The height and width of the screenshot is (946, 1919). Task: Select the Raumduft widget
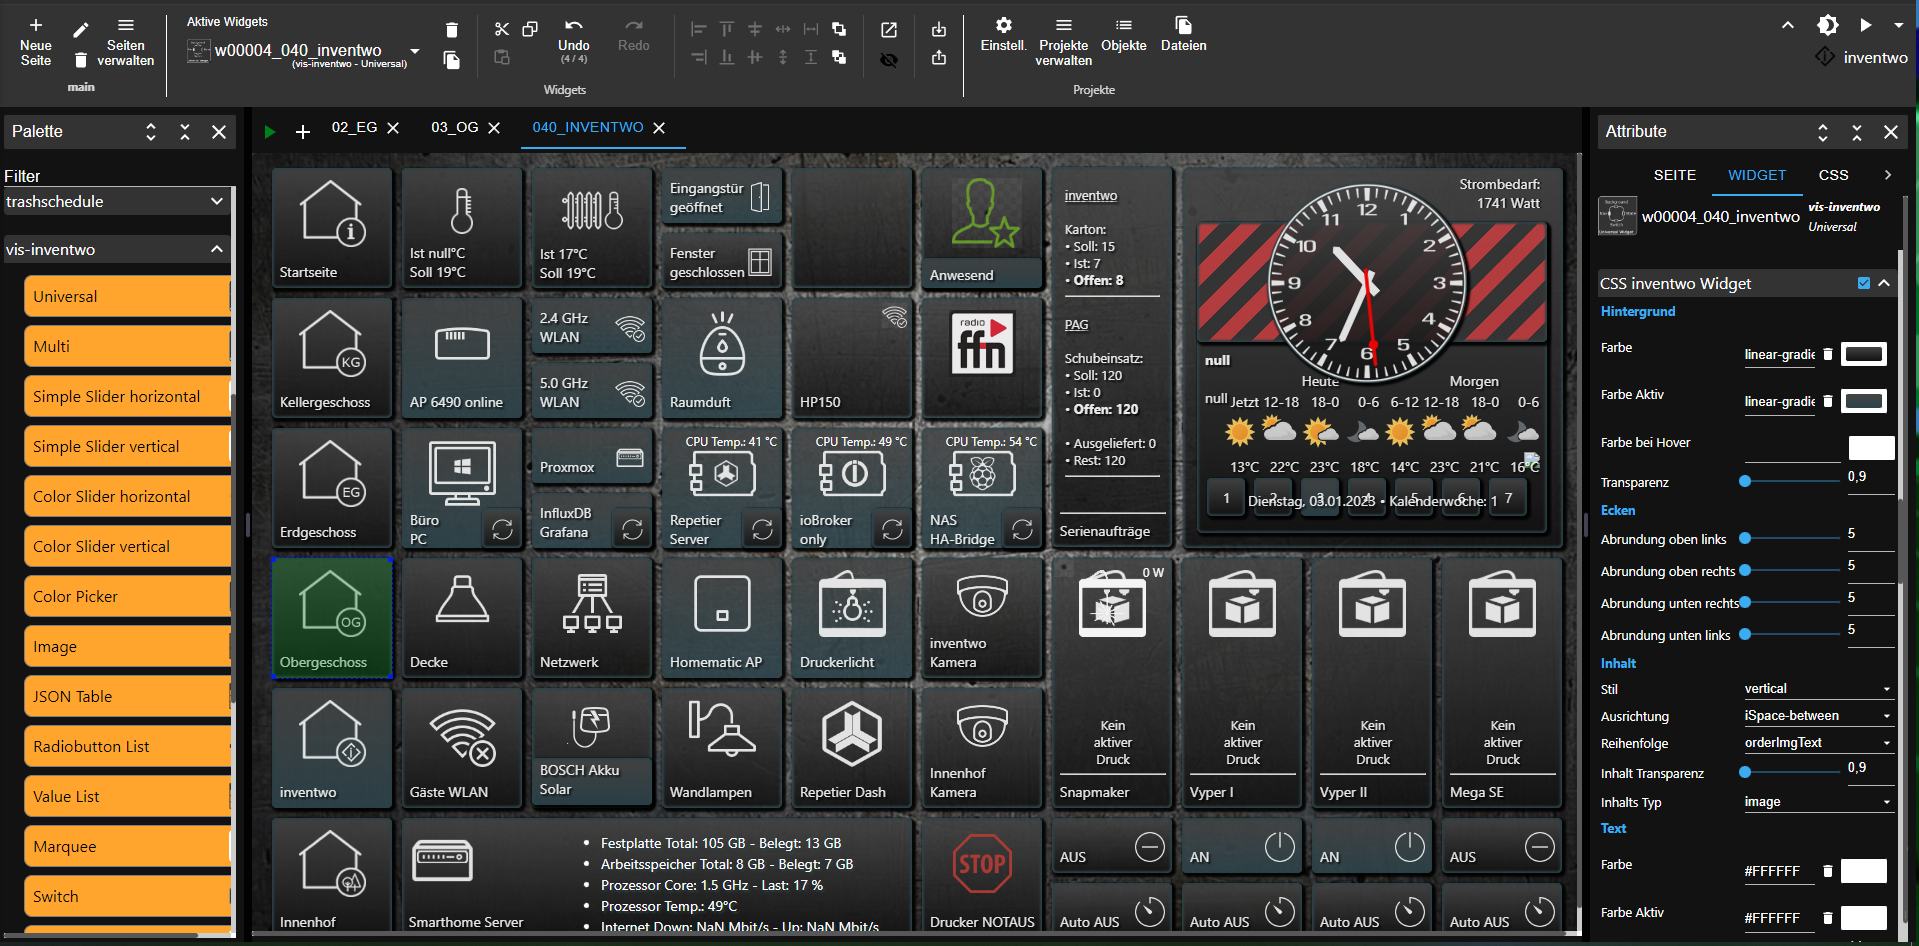[722, 358]
